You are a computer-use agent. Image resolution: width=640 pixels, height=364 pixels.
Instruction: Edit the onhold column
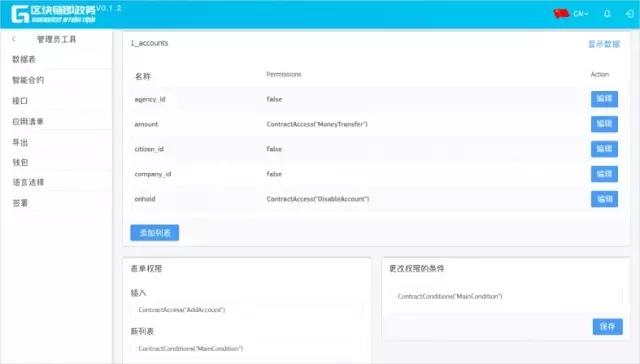[604, 199]
